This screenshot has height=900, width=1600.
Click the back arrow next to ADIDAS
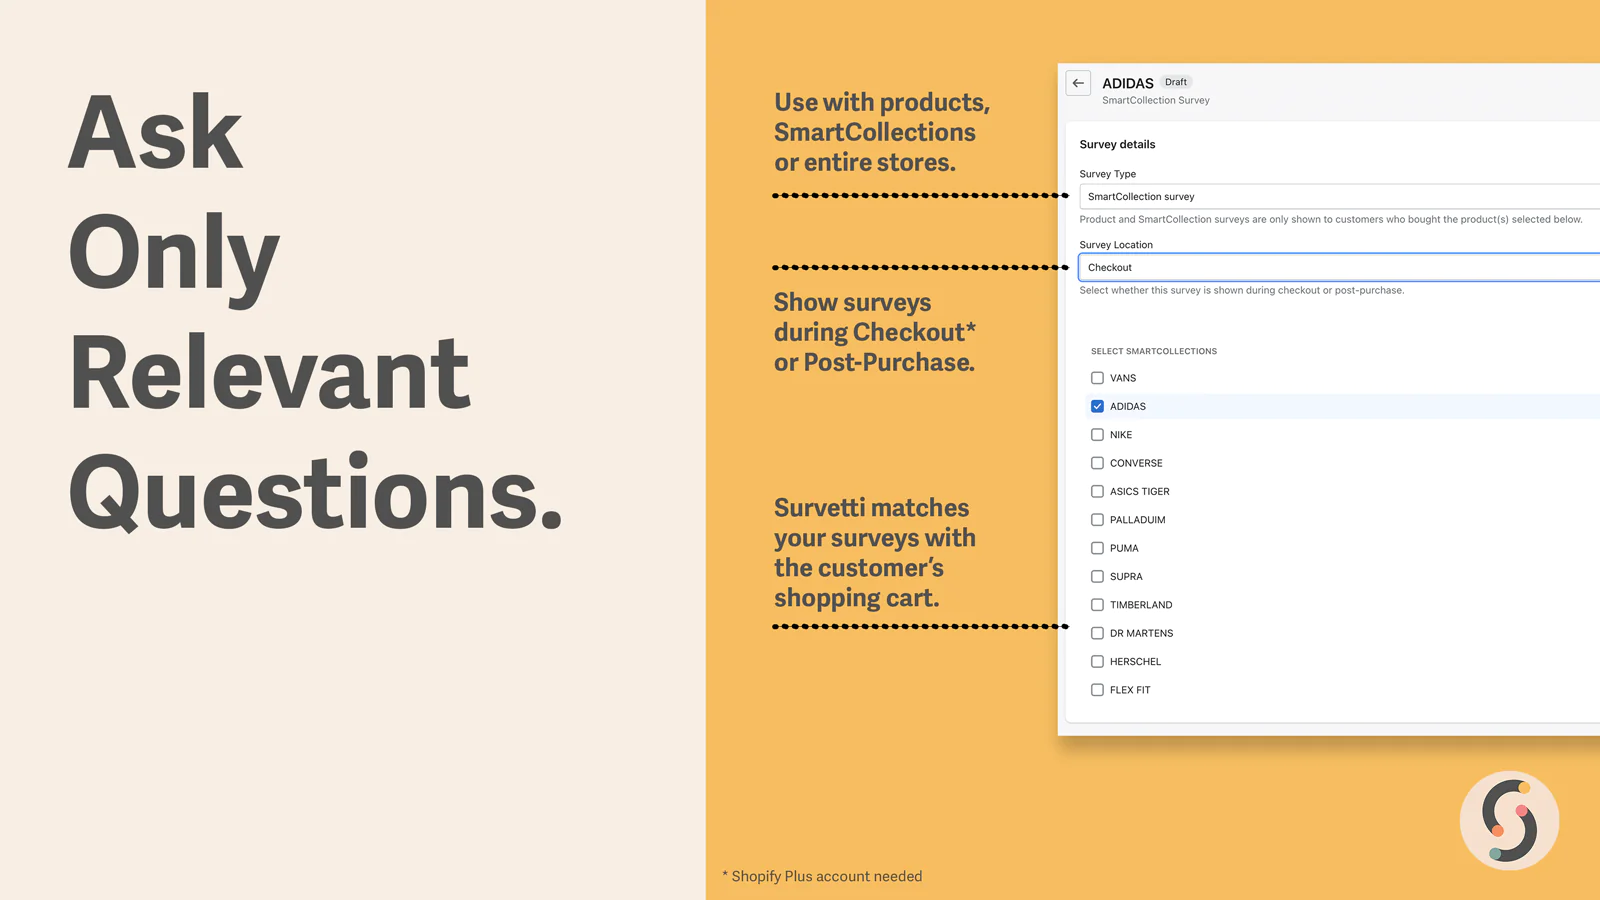(x=1078, y=83)
